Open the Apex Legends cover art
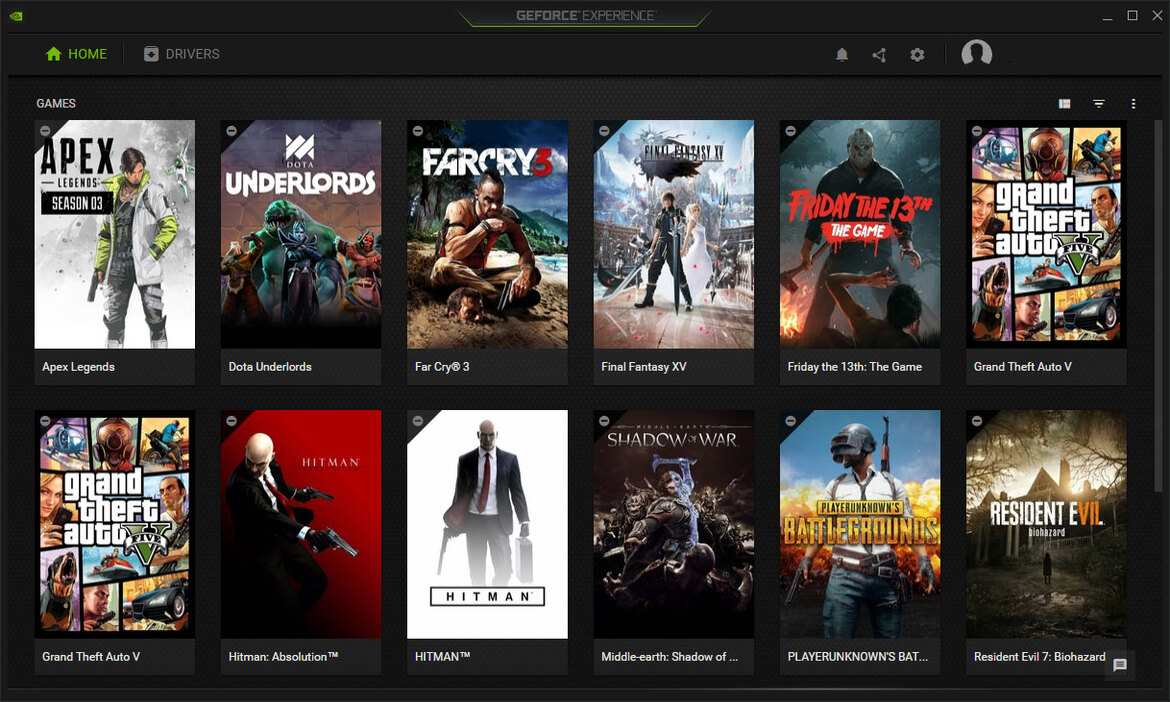Viewport: 1170px width, 702px height. pyautogui.click(x=114, y=234)
